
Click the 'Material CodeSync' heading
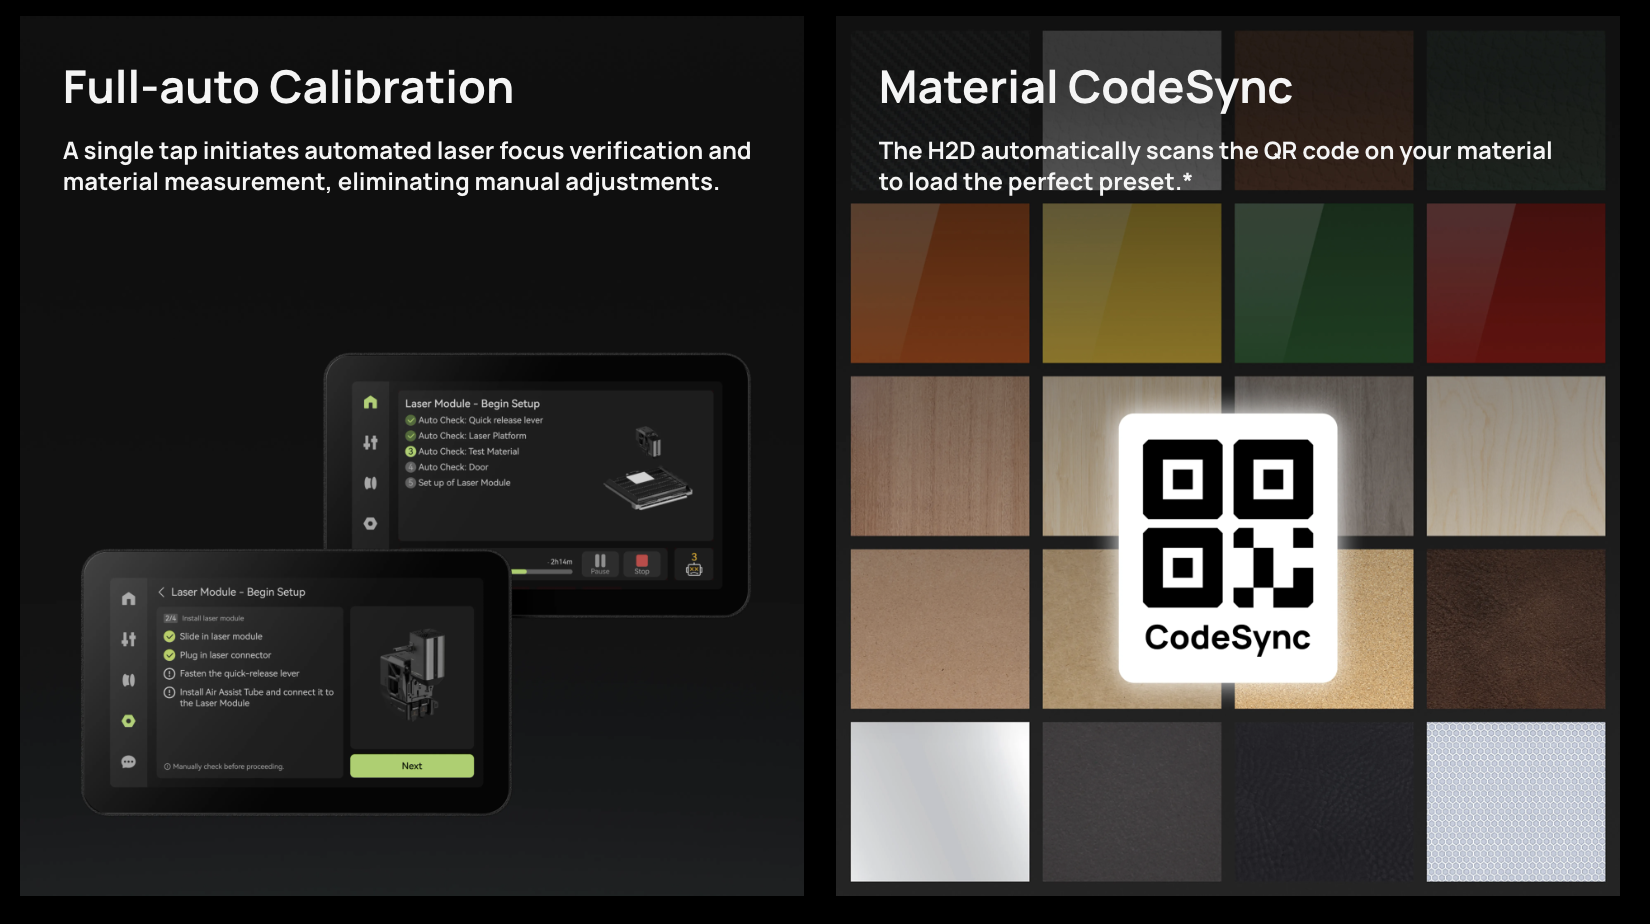pyautogui.click(x=1086, y=88)
